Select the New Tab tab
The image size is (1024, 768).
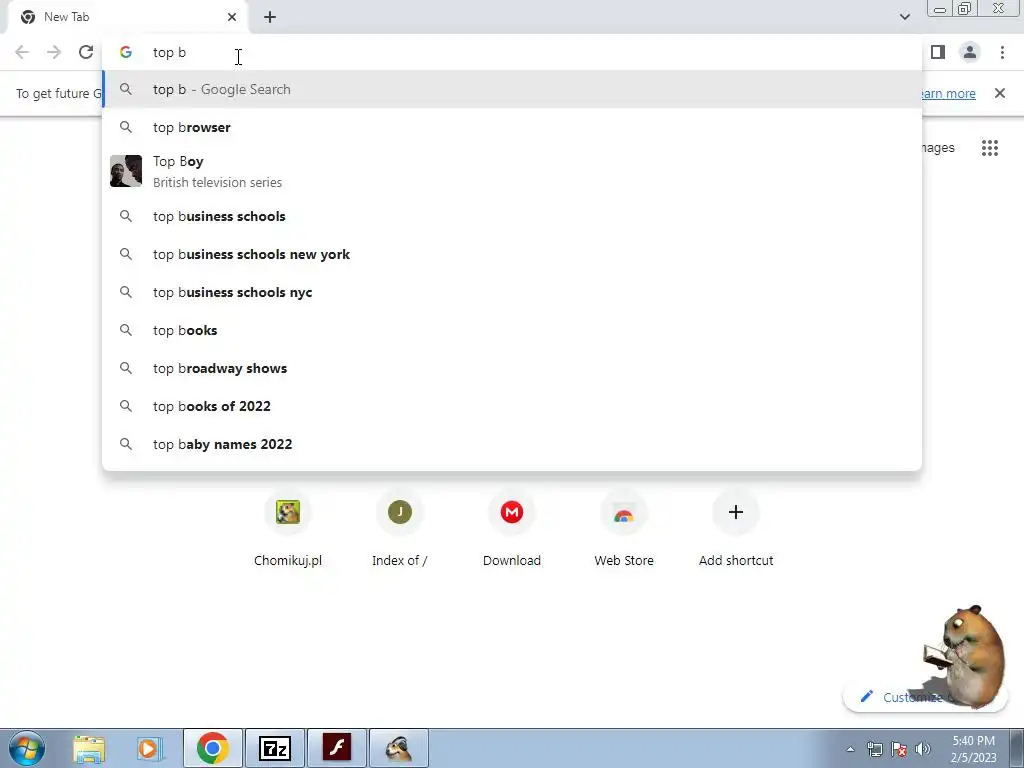click(x=127, y=17)
